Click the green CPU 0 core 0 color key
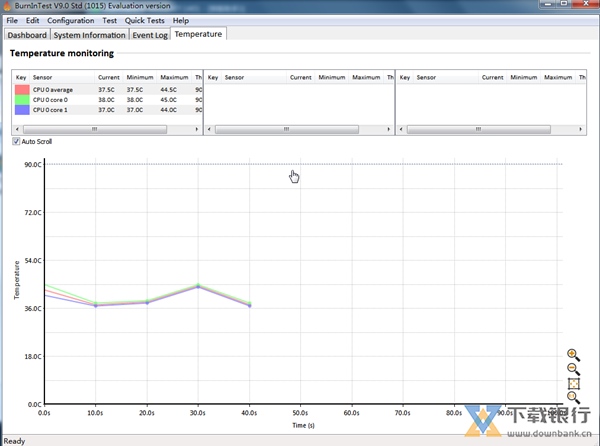 tap(22, 99)
